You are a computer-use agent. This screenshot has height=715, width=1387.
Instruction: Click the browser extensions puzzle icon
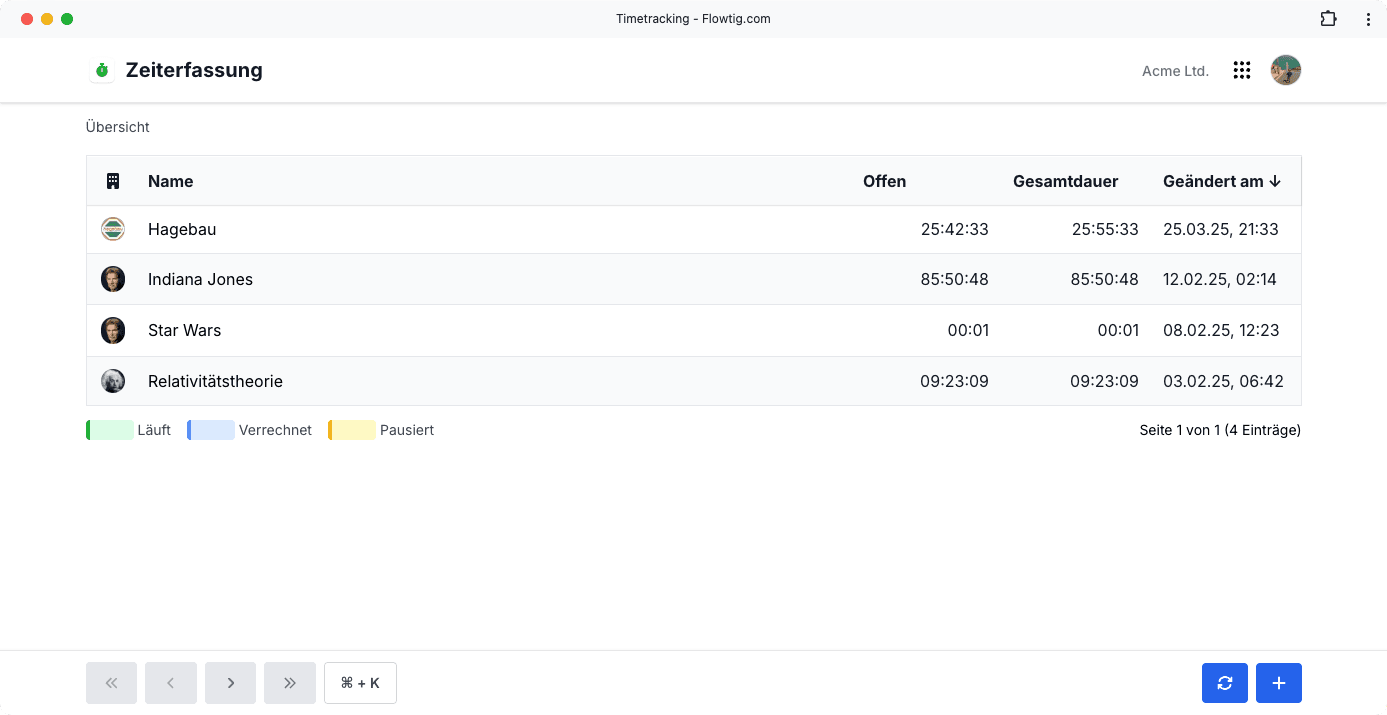tap(1328, 18)
